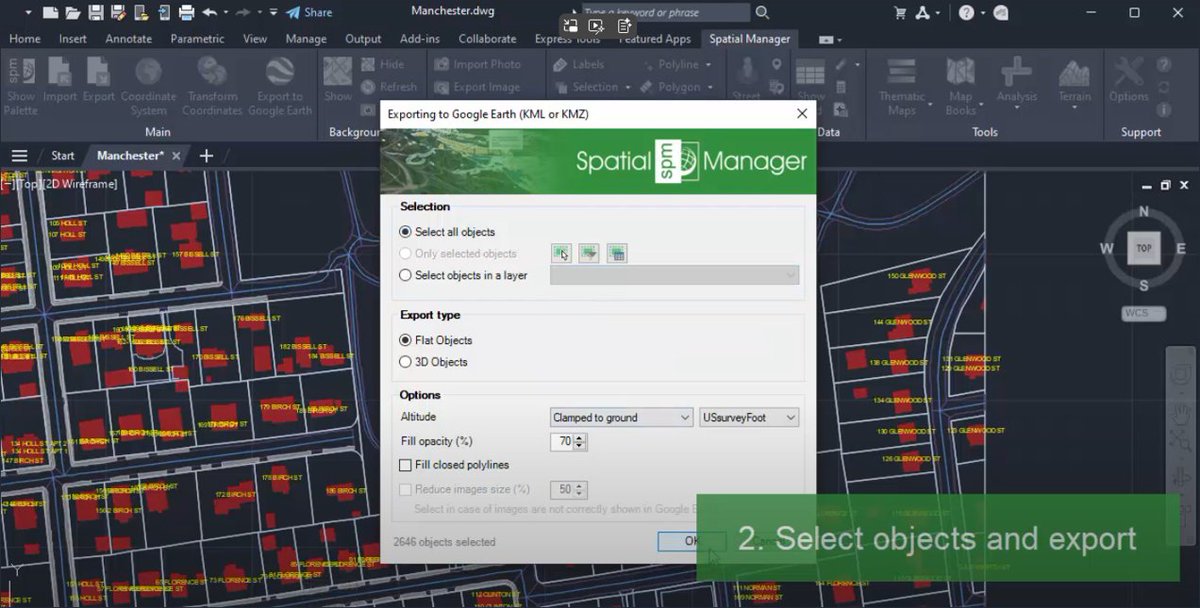Open the Annotate ribbon tab
Image resolution: width=1200 pixels, height=608 pixels.
[x=129, y=39]
